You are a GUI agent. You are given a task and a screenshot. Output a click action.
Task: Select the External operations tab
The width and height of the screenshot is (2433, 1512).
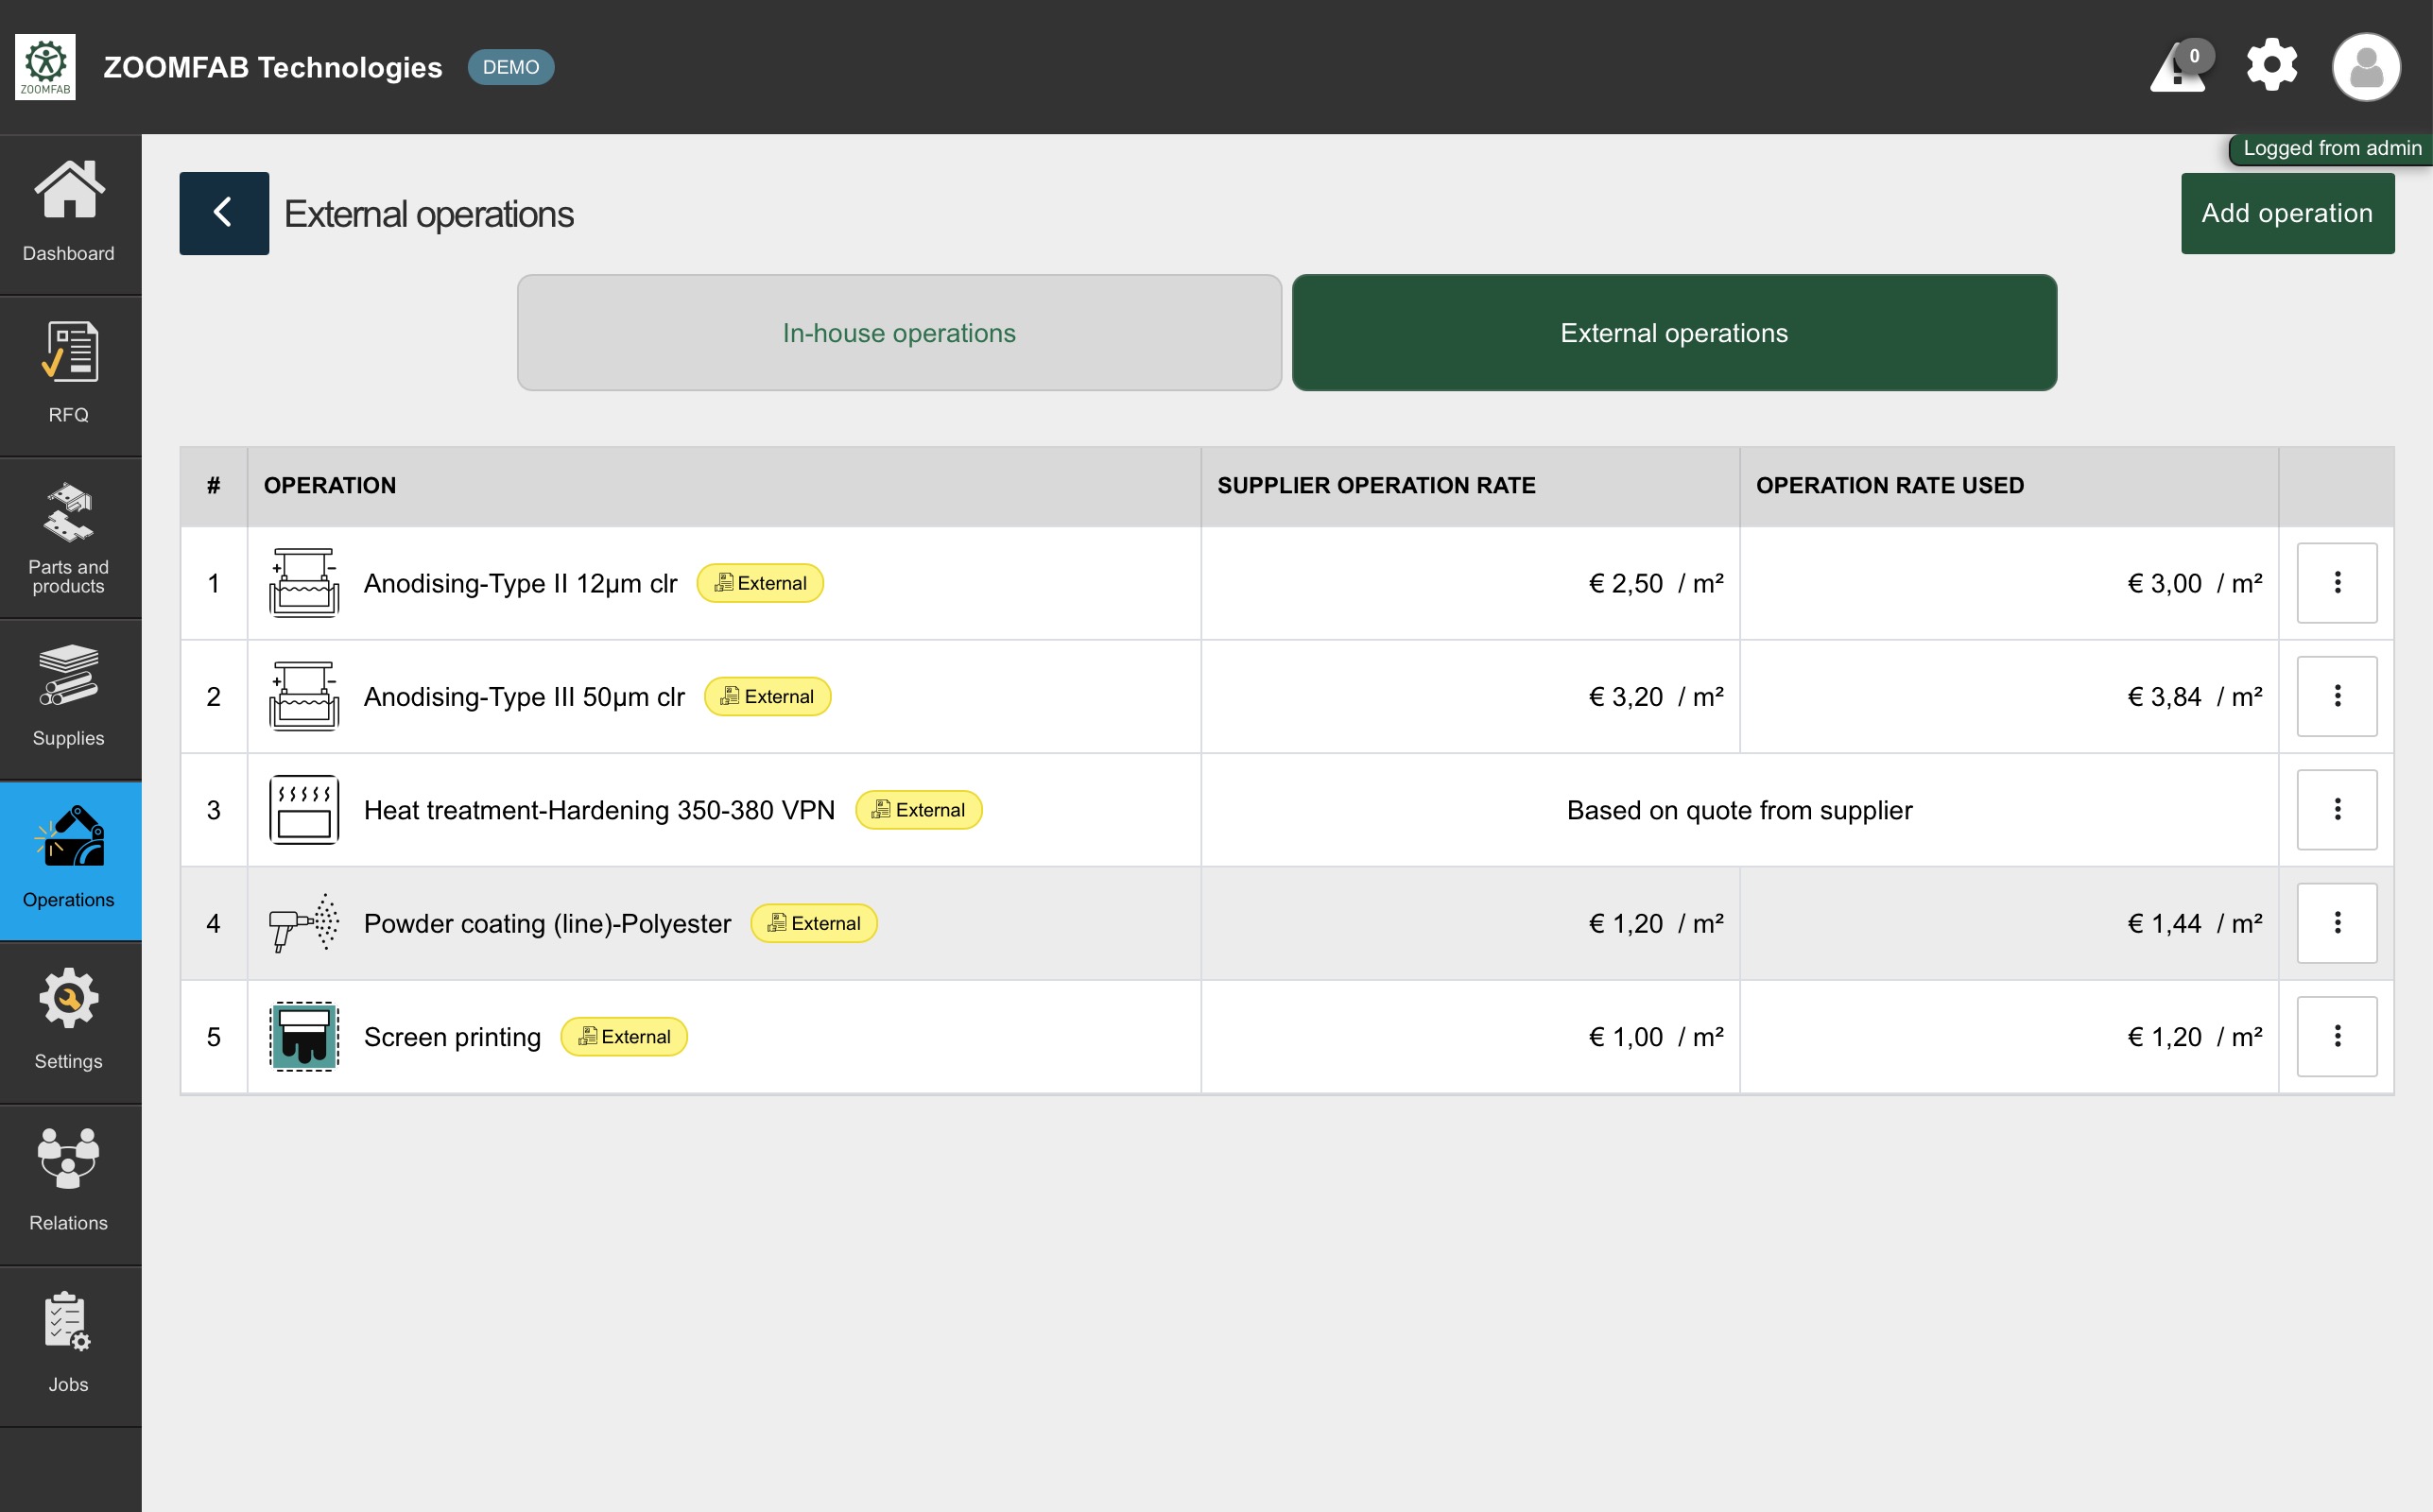point(1674,333)
